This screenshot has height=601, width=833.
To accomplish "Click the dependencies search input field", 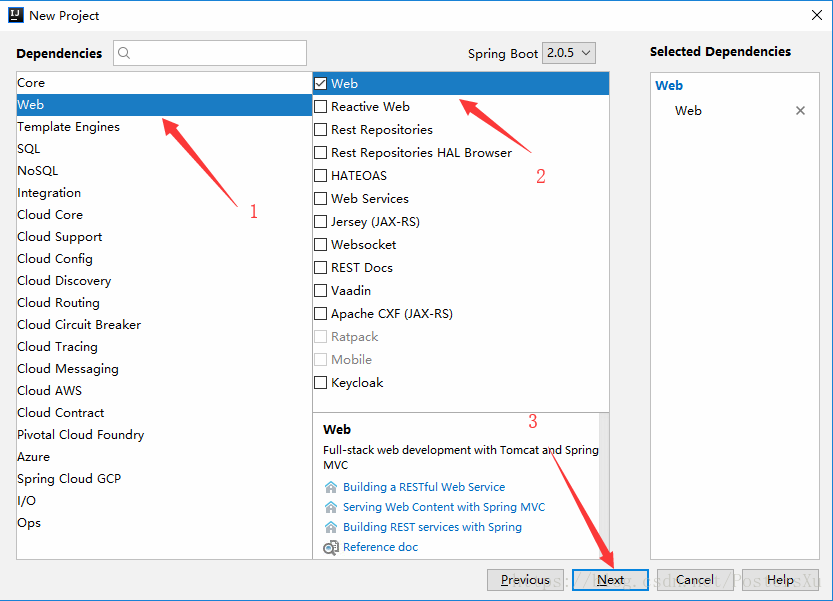I will point(210,53).
